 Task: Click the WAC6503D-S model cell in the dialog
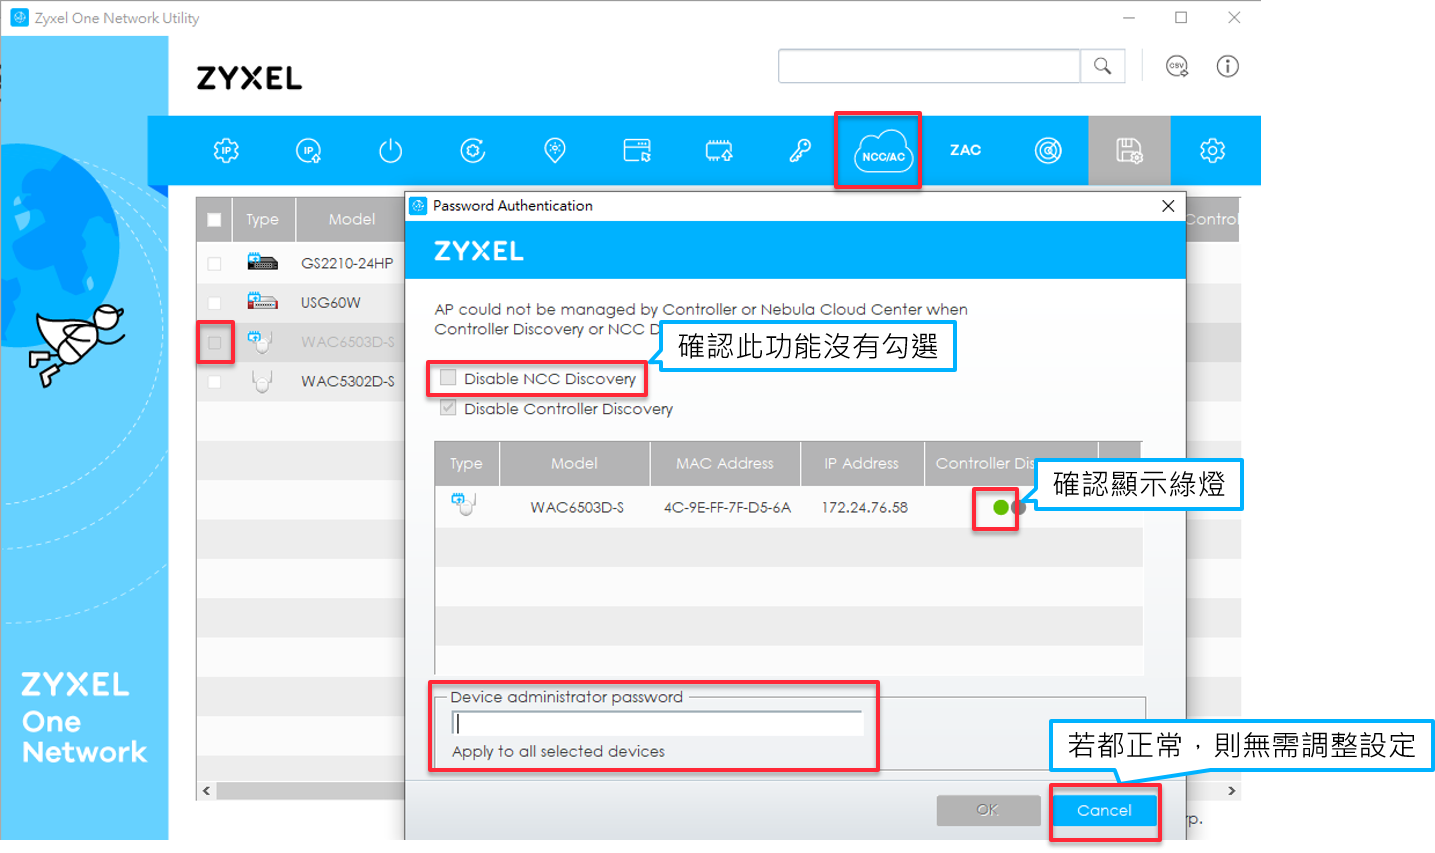[577, 508]
